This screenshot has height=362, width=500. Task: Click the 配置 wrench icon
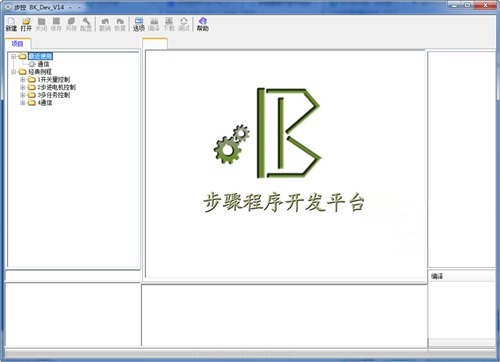(x=86, y=24)
